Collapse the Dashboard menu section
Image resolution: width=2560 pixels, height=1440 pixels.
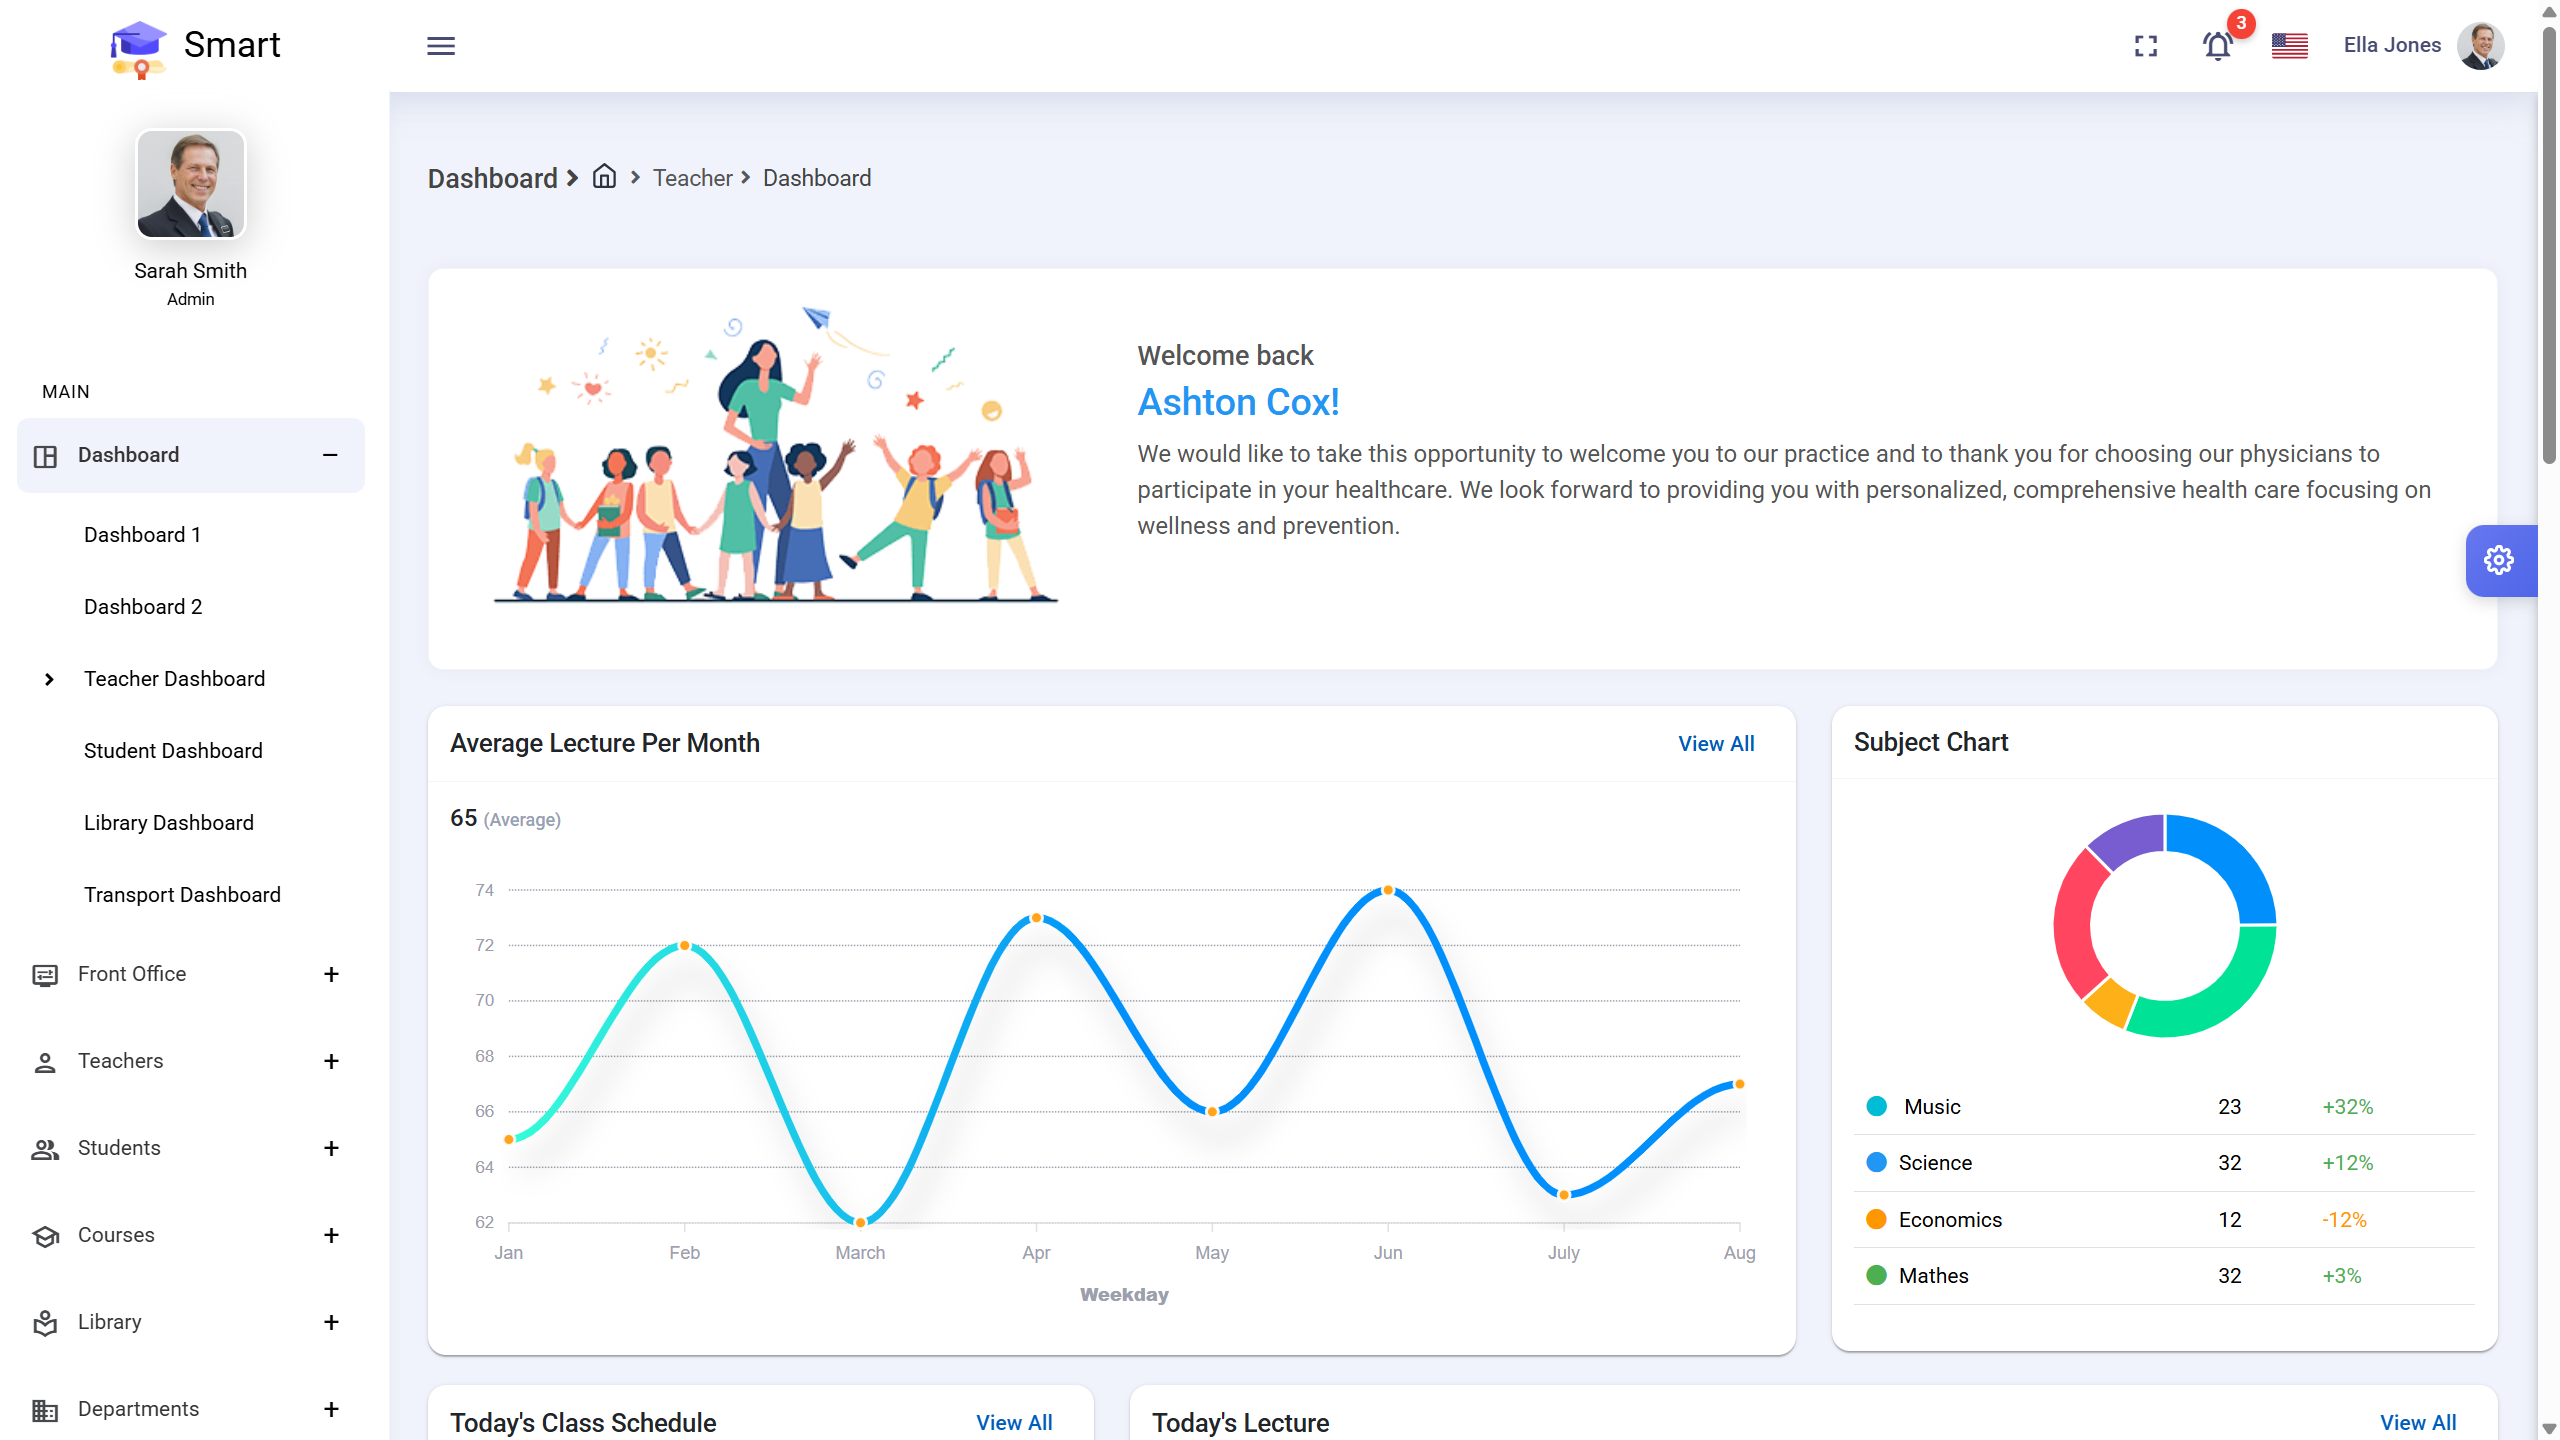[330, 455]
